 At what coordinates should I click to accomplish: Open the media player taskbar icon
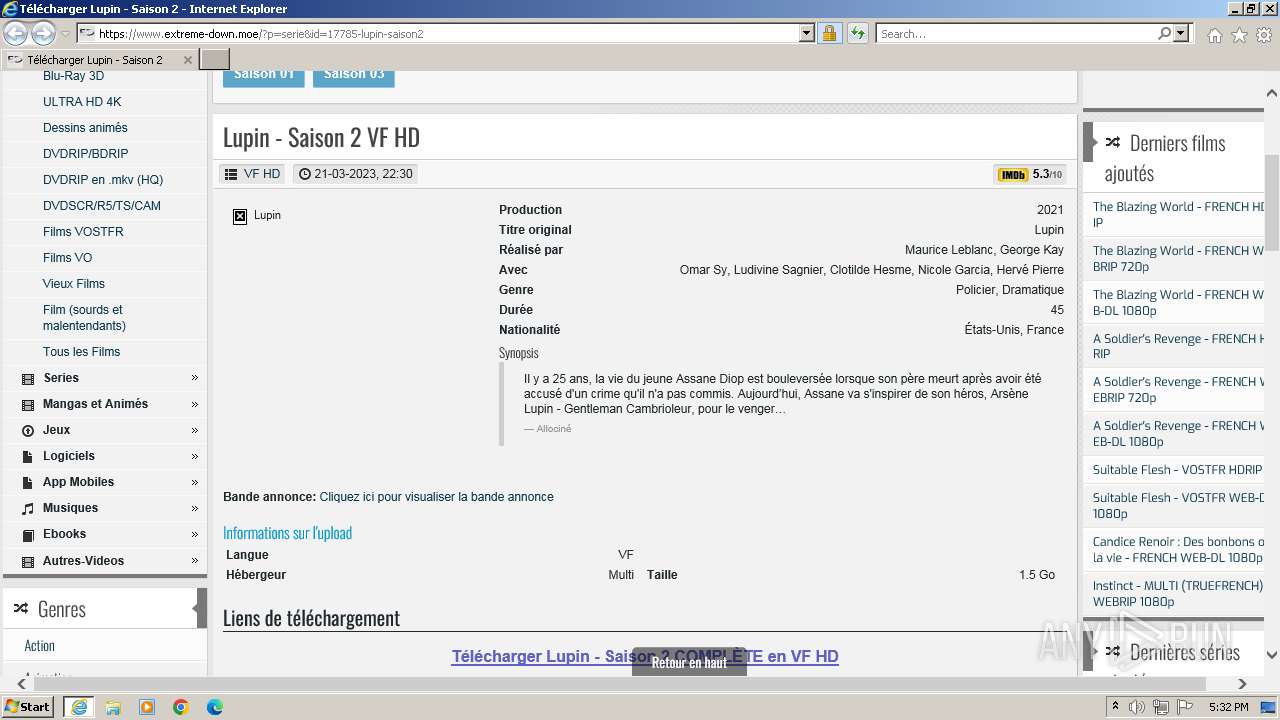click(147, 707)
